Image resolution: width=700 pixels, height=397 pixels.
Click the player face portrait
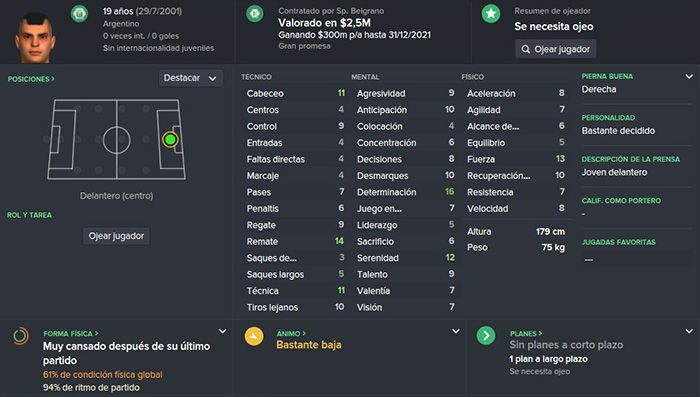[35, 38]
